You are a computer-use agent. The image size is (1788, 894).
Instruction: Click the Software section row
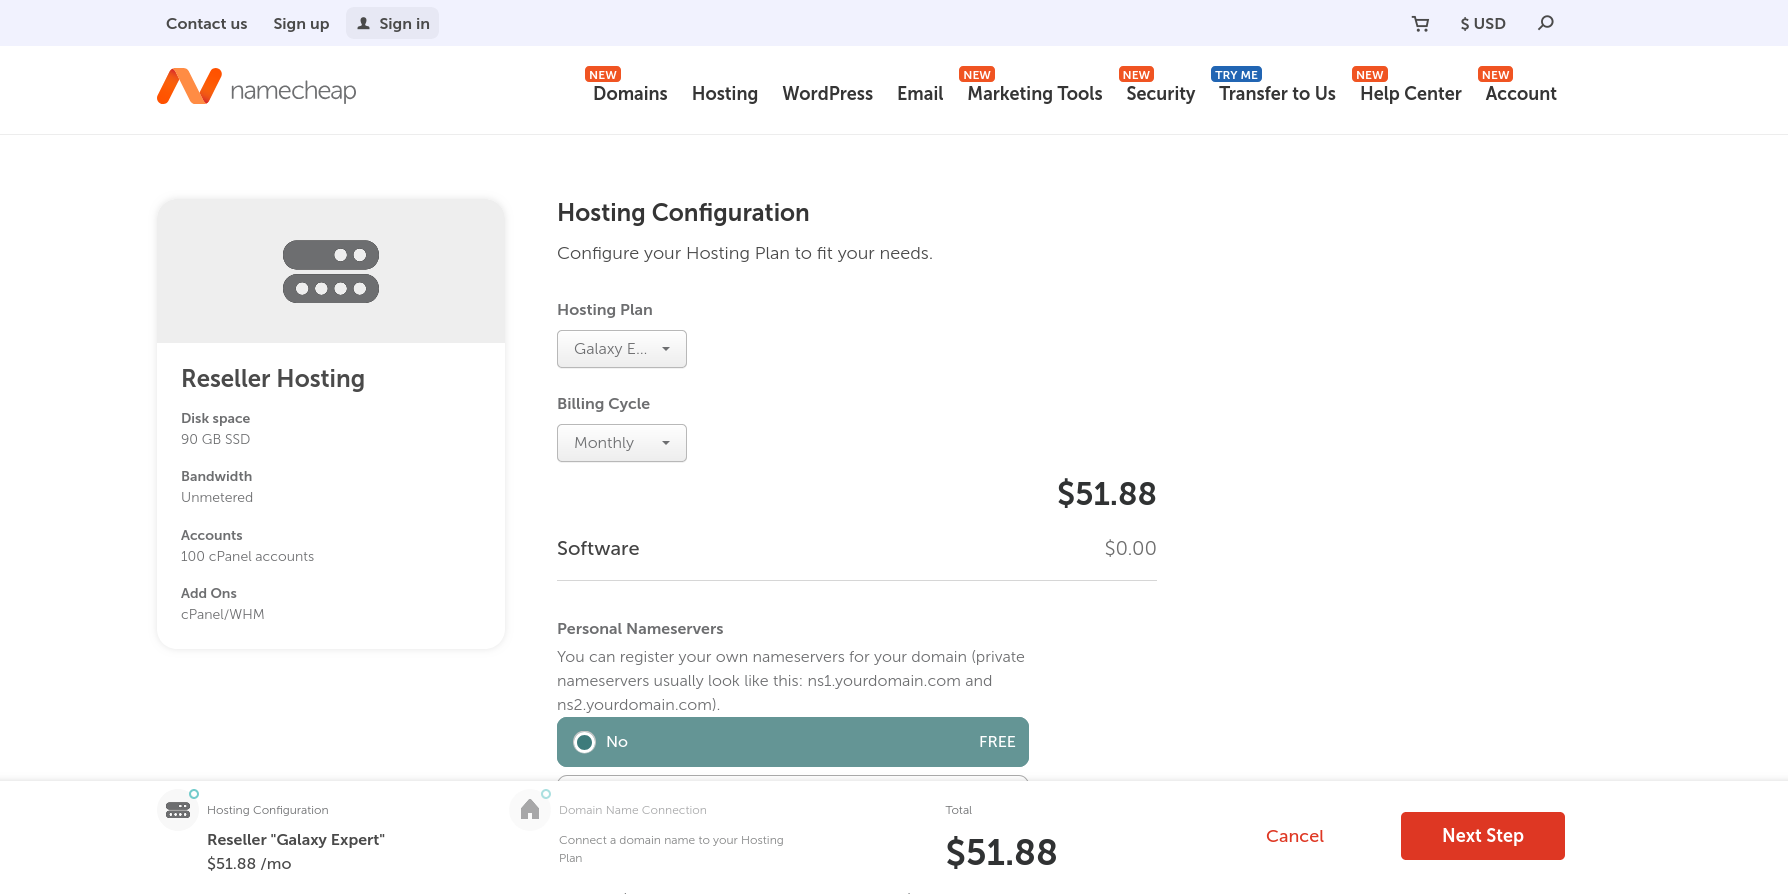(857, 549)
